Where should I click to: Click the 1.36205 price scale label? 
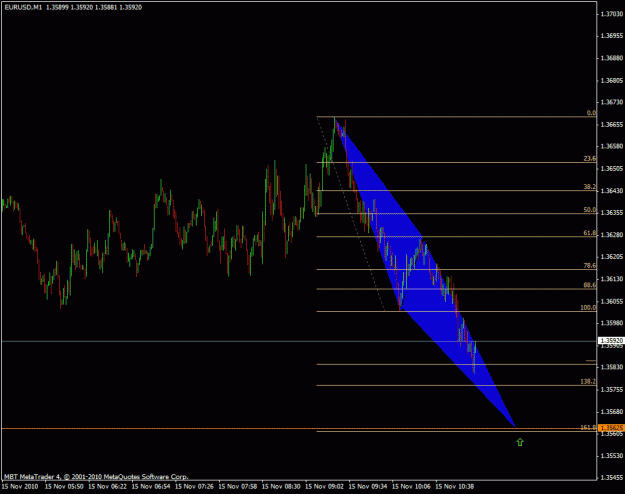[x=611, y=256]
